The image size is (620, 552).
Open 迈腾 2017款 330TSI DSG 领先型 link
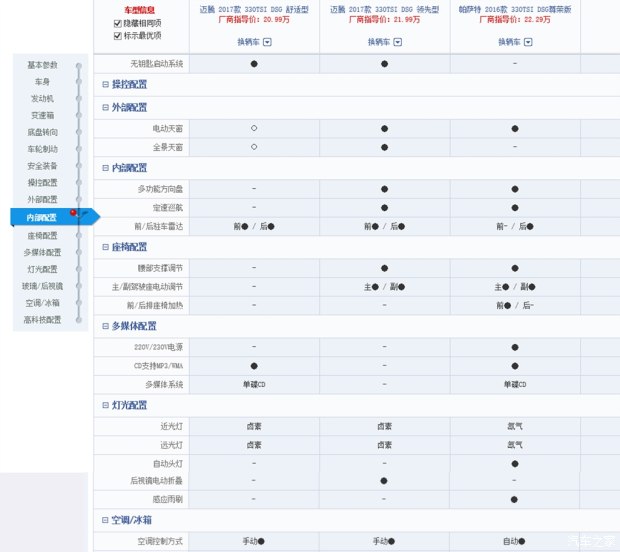pyautogui.click(x=385, y=9)
